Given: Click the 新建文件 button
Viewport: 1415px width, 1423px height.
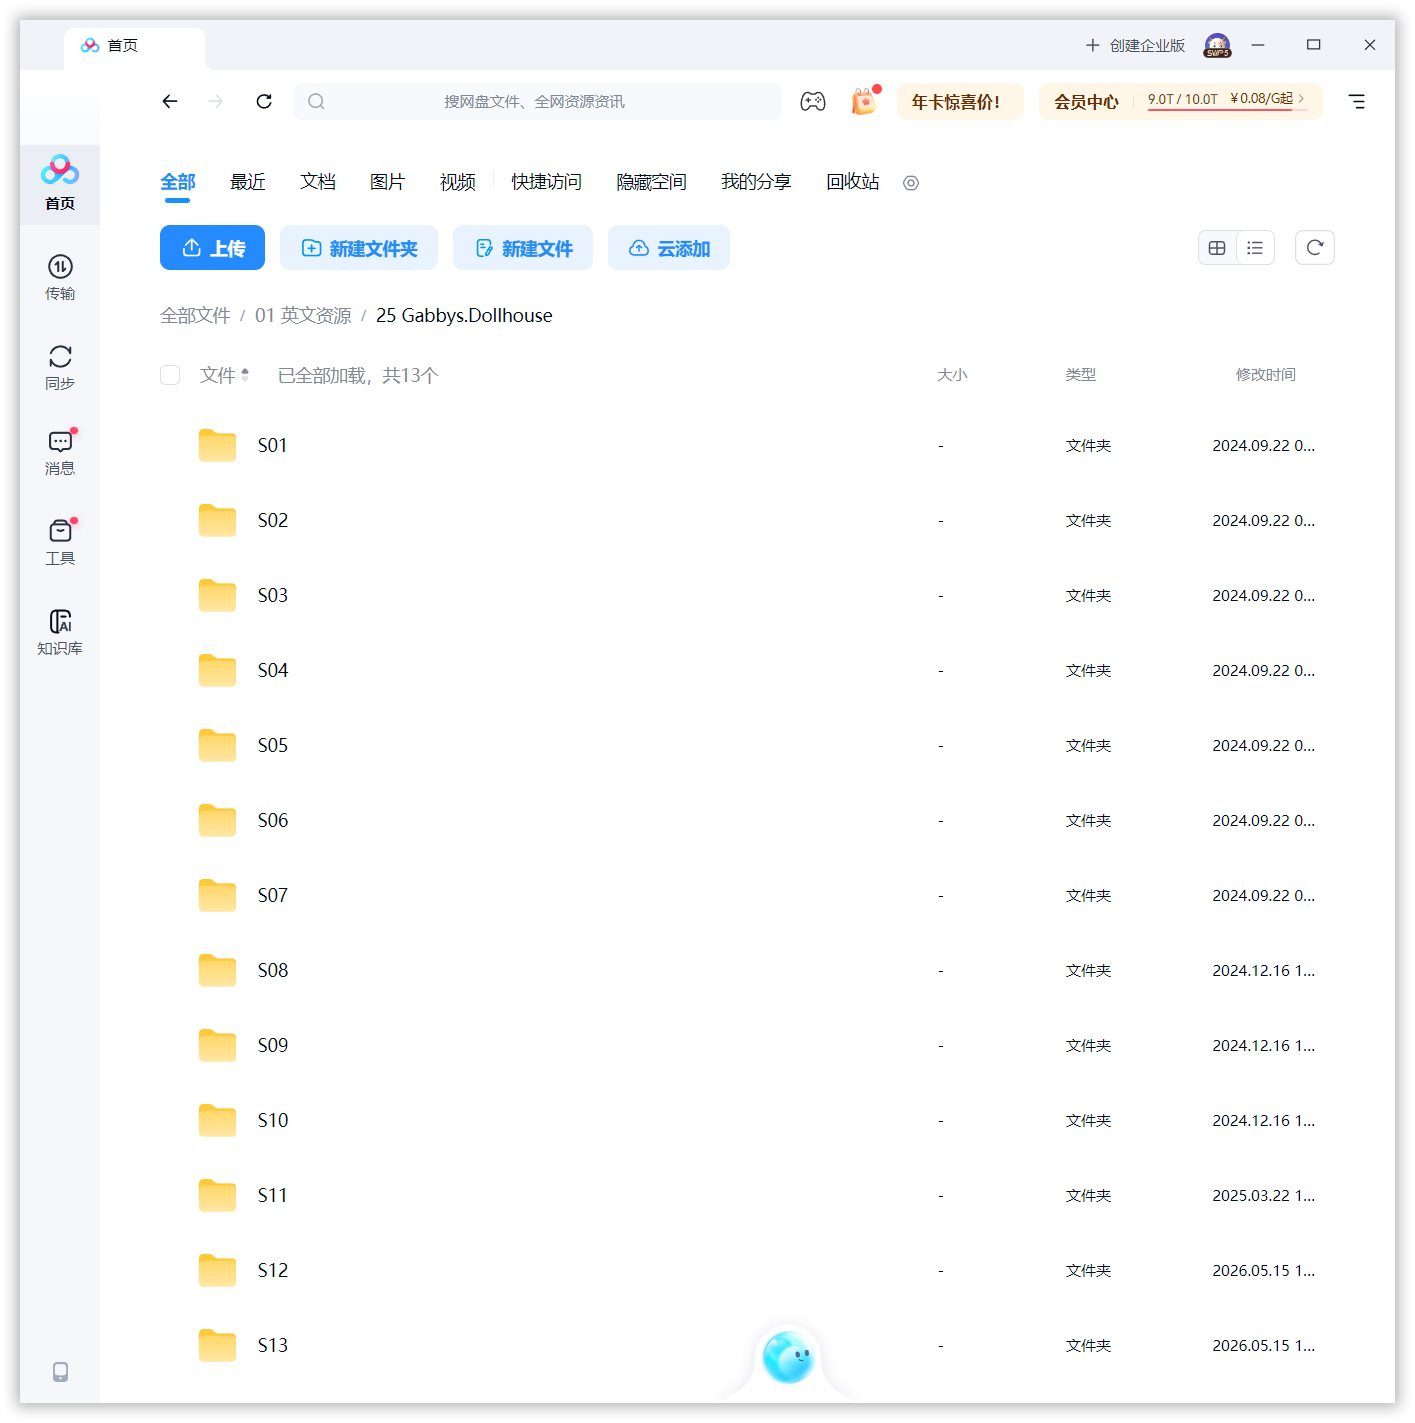Looking at the screenshot, I should [x=523, y=248].
